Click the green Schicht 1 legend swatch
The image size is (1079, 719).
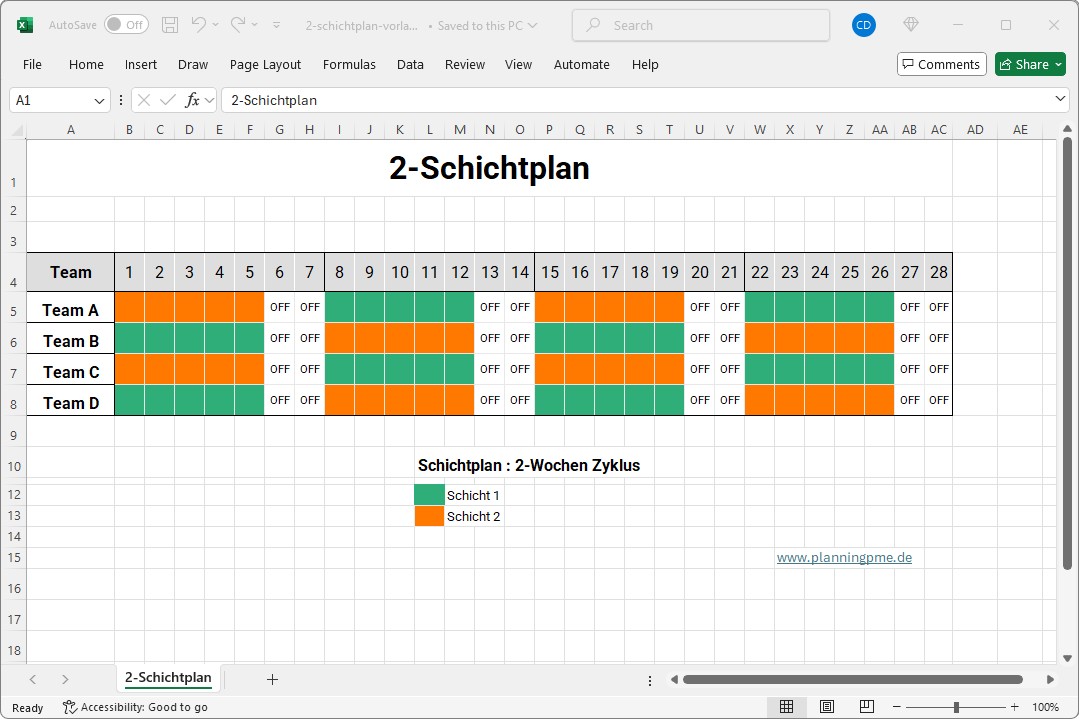pyautogui.click(x=428, y=494)
